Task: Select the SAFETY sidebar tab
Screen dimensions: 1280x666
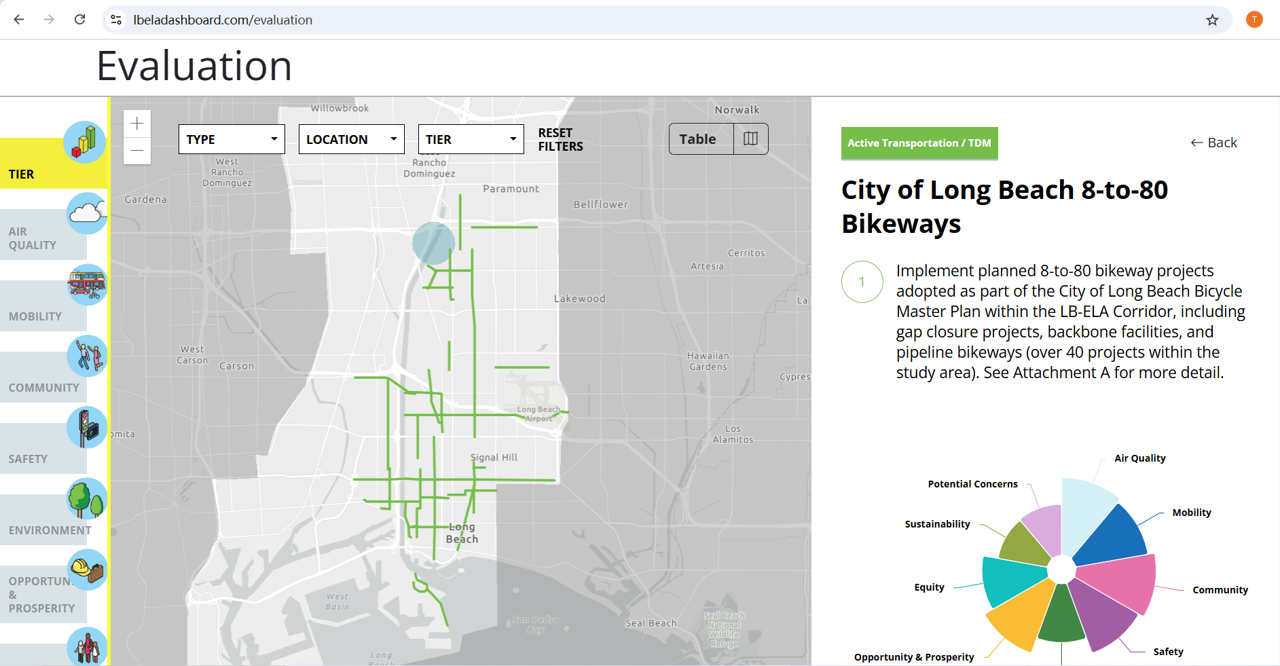Action: [43, 449]
